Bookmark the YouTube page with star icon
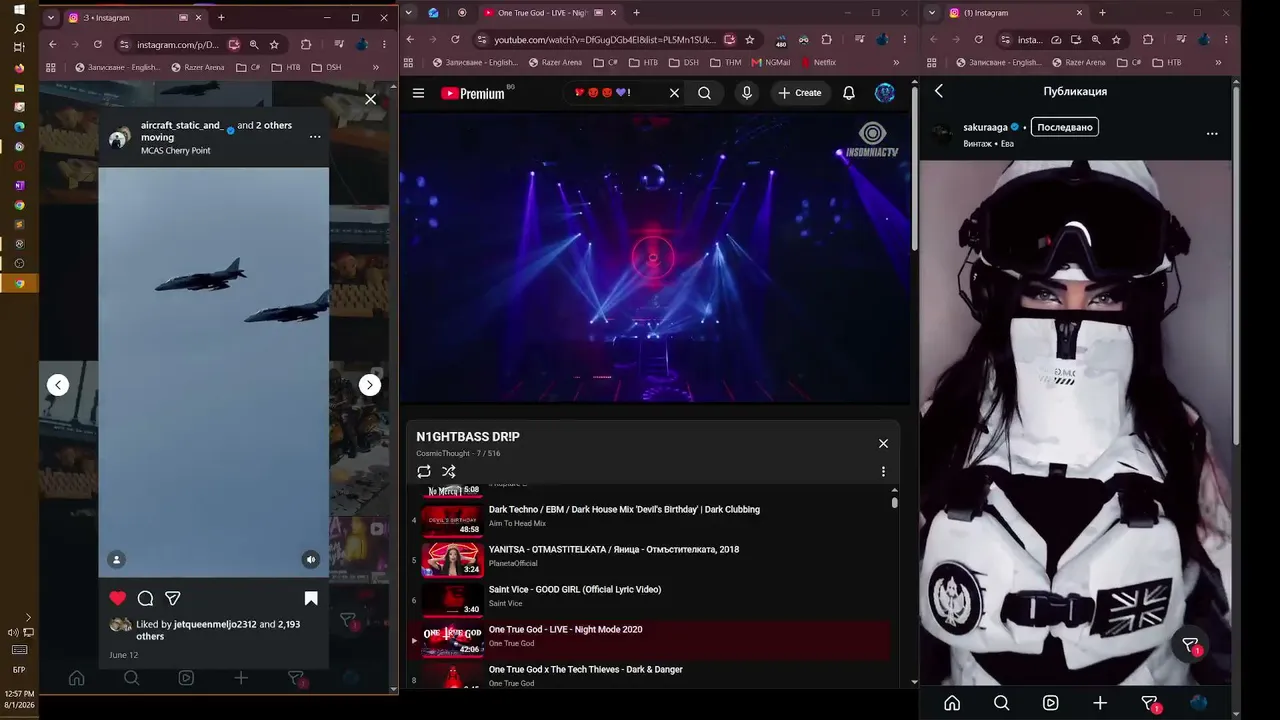 click(x=750, y=39)
